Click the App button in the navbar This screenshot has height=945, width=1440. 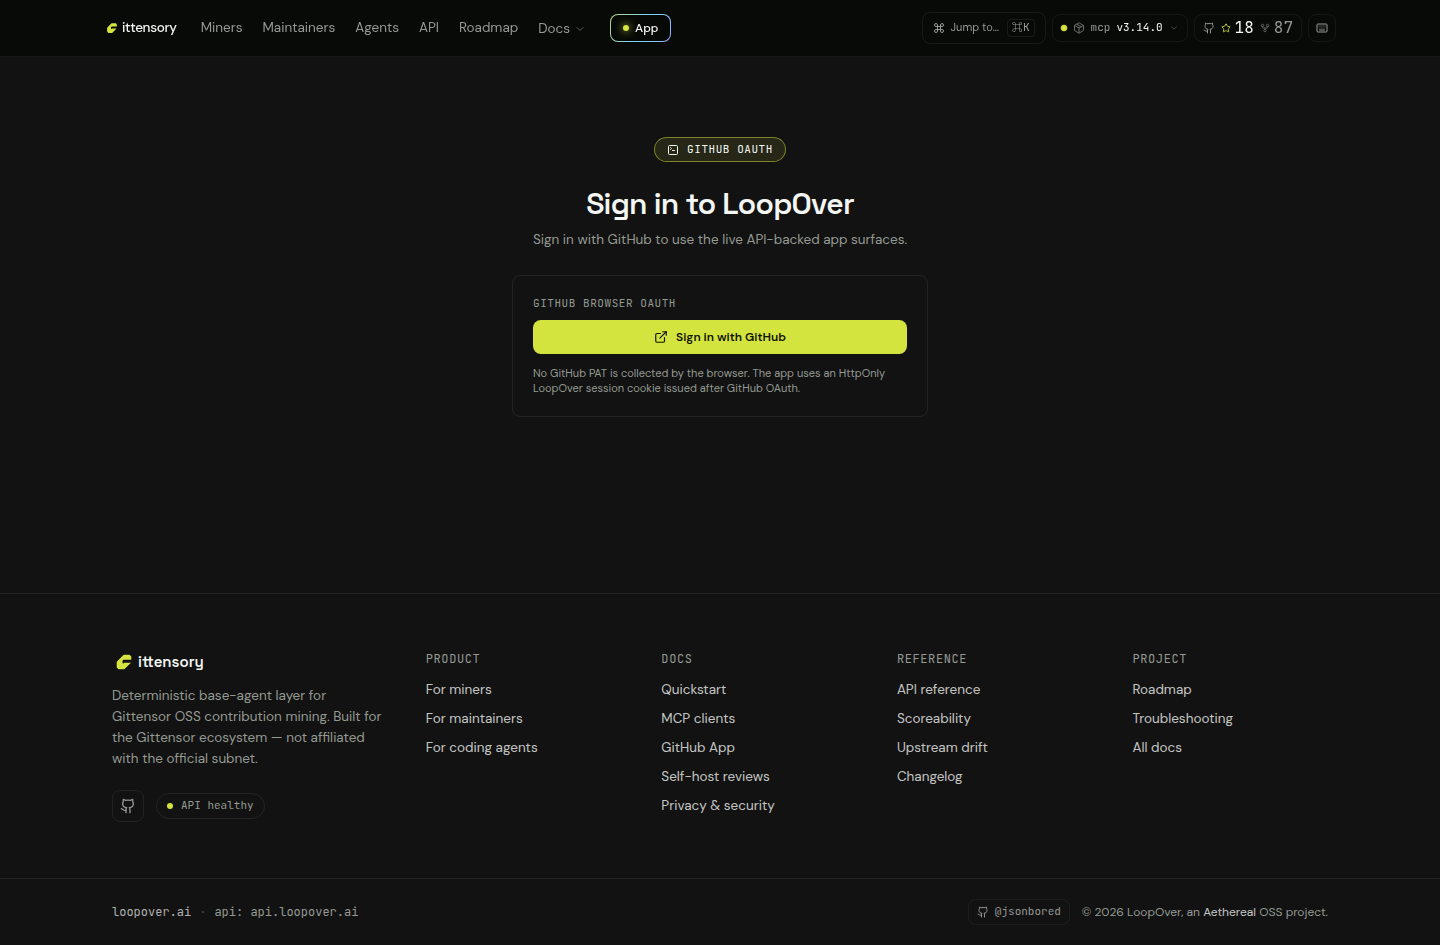click(x=640, y=28)
